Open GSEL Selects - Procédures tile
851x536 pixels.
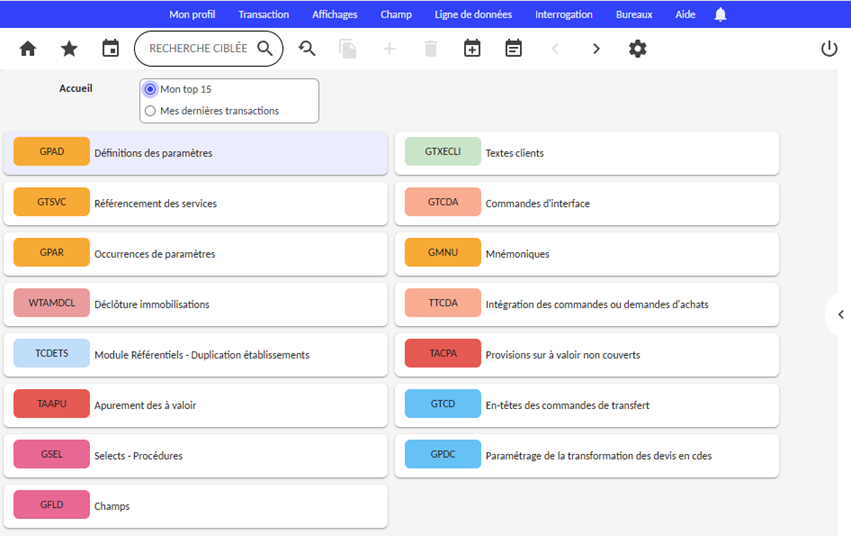tap(195, 455)
